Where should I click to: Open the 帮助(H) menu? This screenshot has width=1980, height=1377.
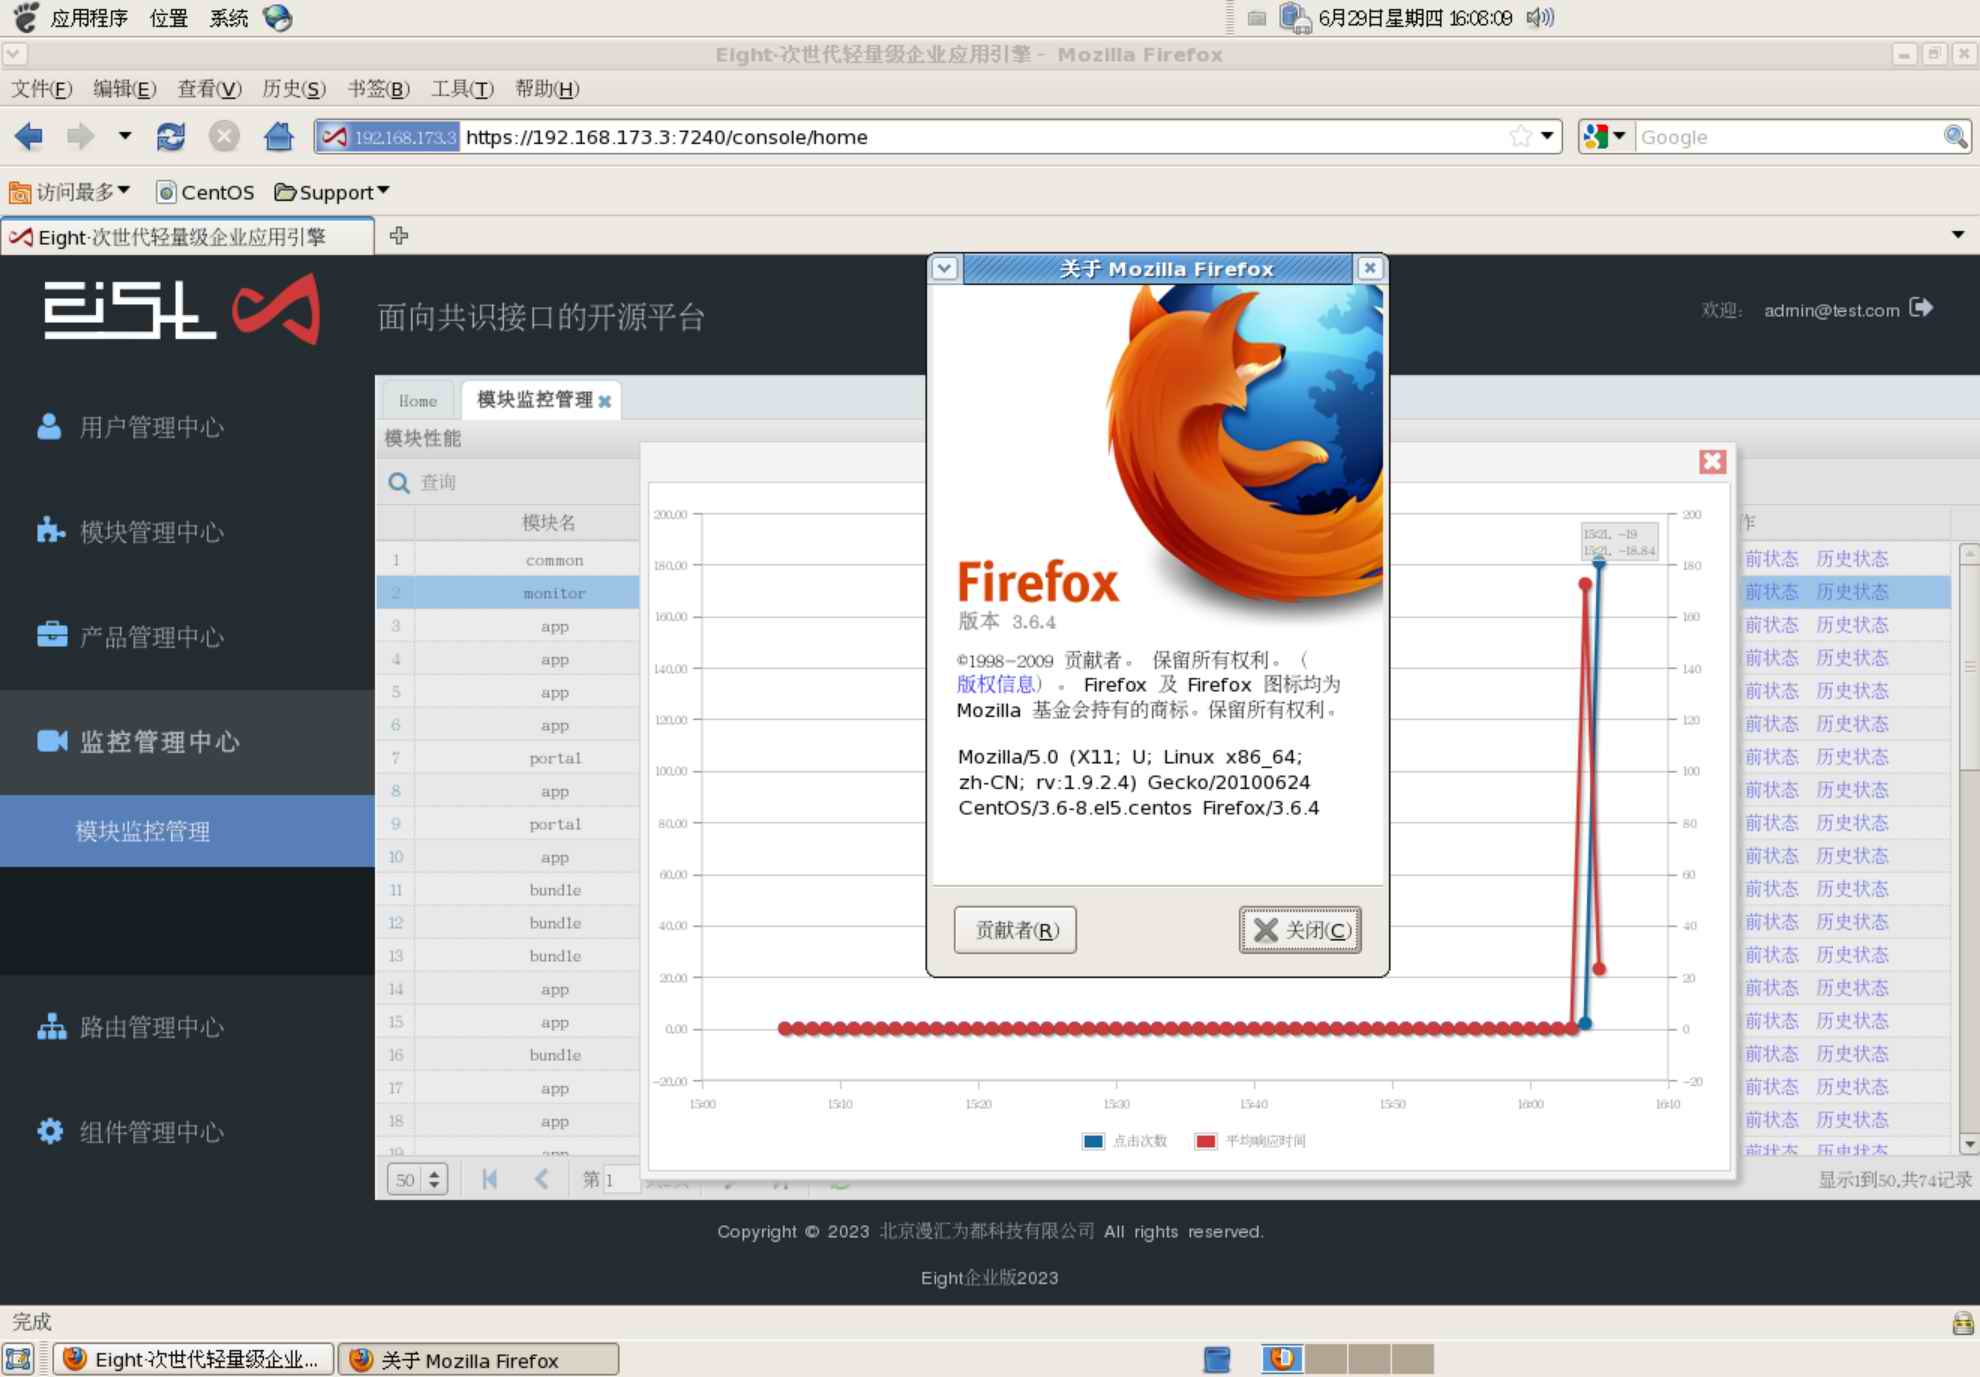click(x=547, y=89)
